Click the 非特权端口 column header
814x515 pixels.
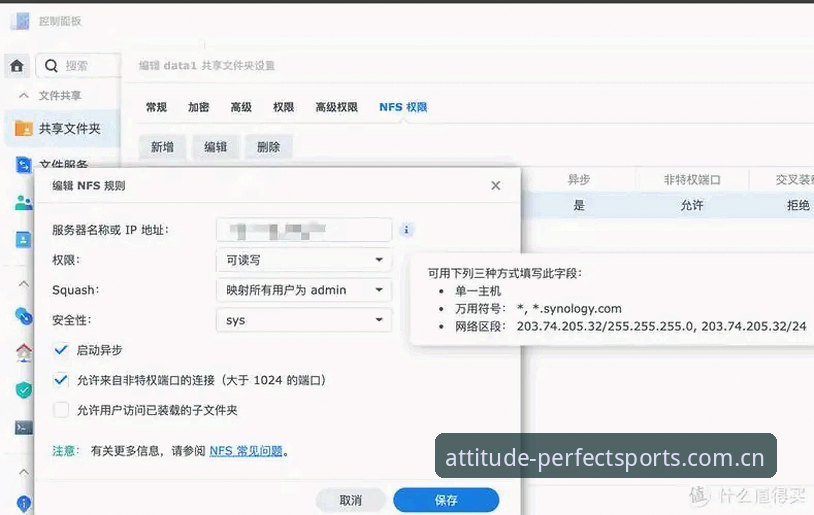tap(692, 180)
